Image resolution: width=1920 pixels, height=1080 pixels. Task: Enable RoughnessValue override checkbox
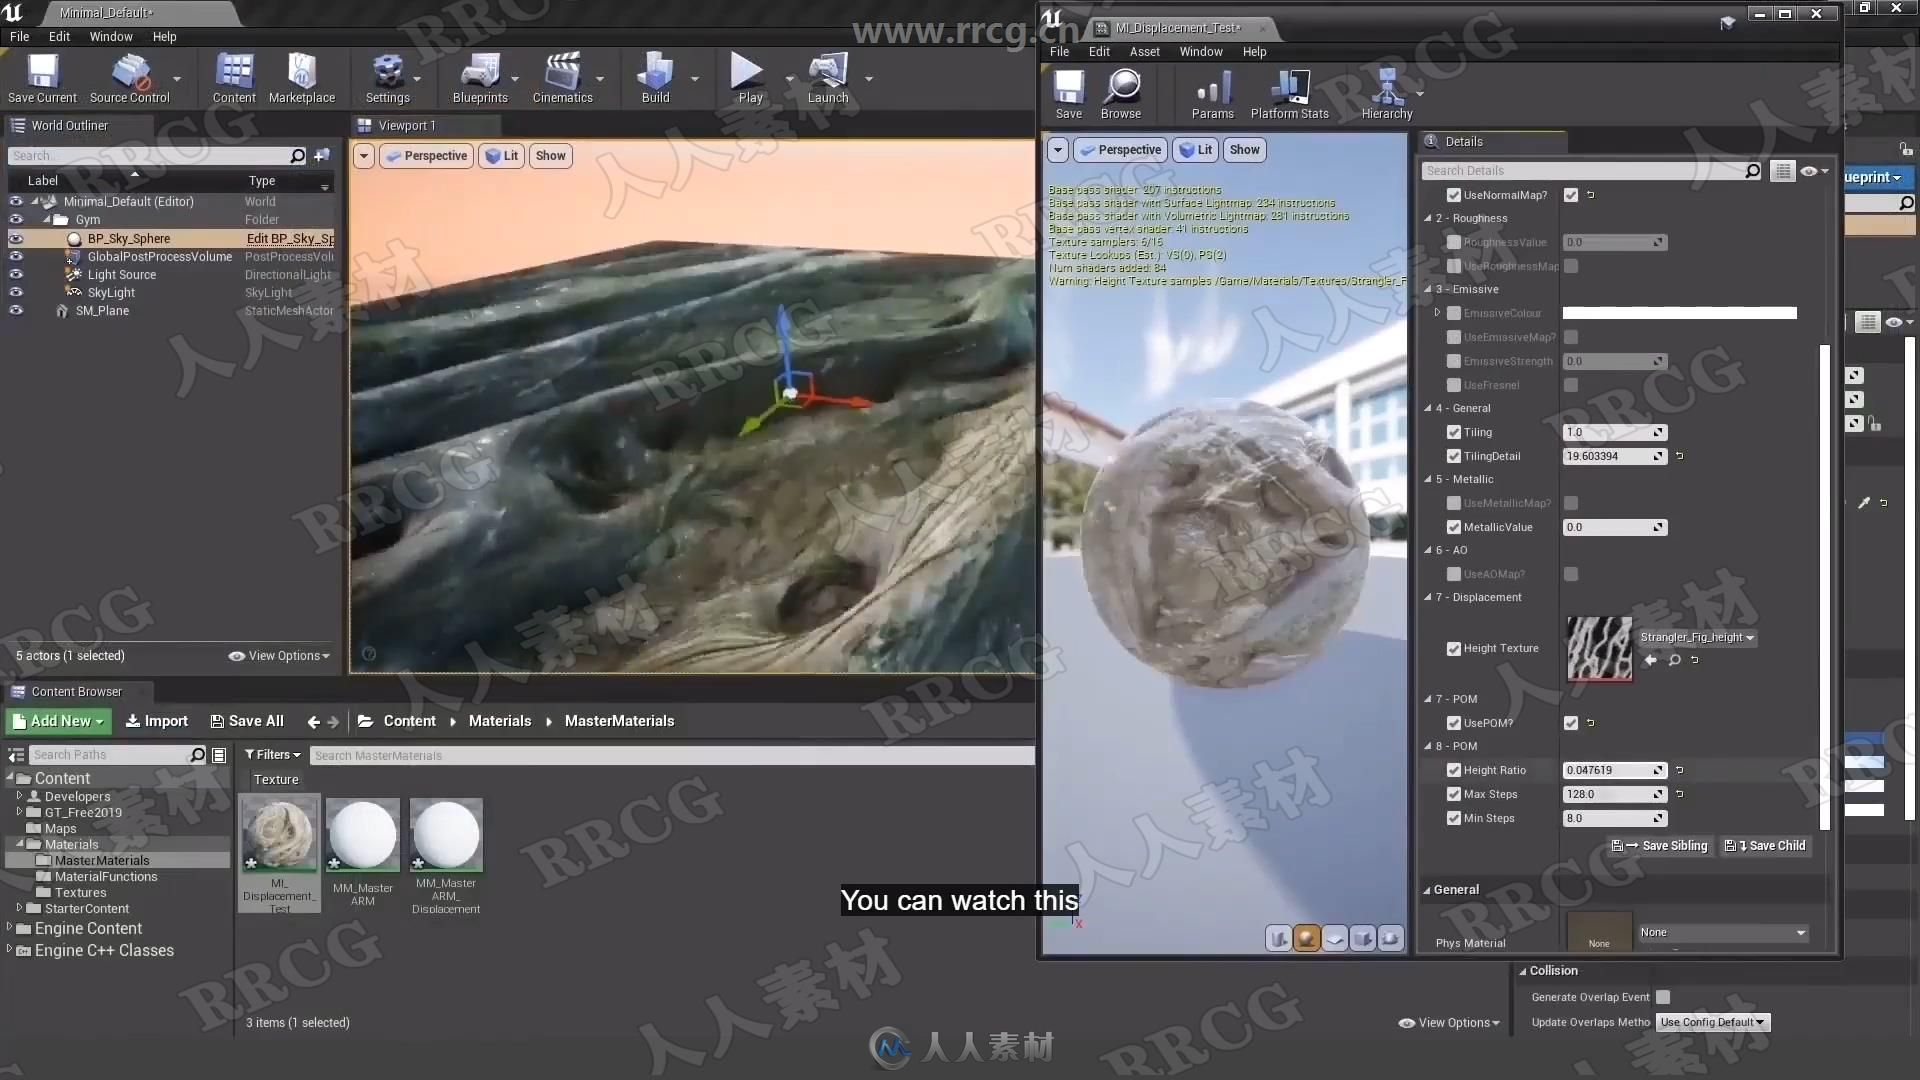[x=1454, y=242]
